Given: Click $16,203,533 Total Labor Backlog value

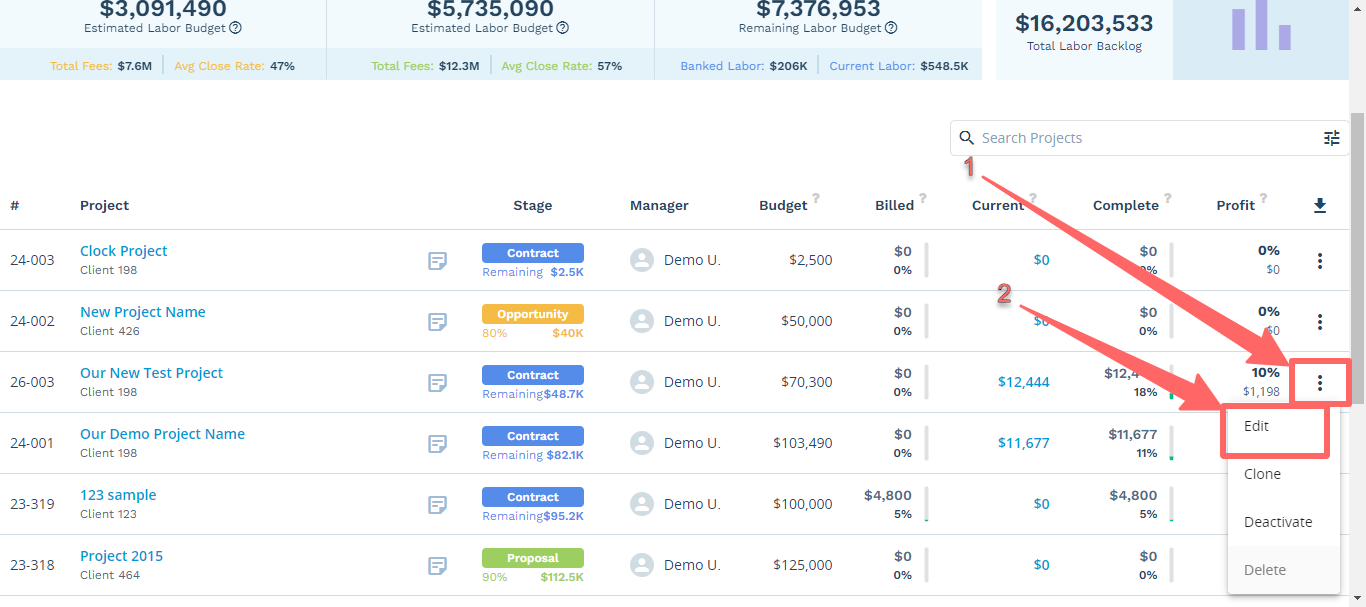Looking at the screenshot, I should coord(1084,22).
